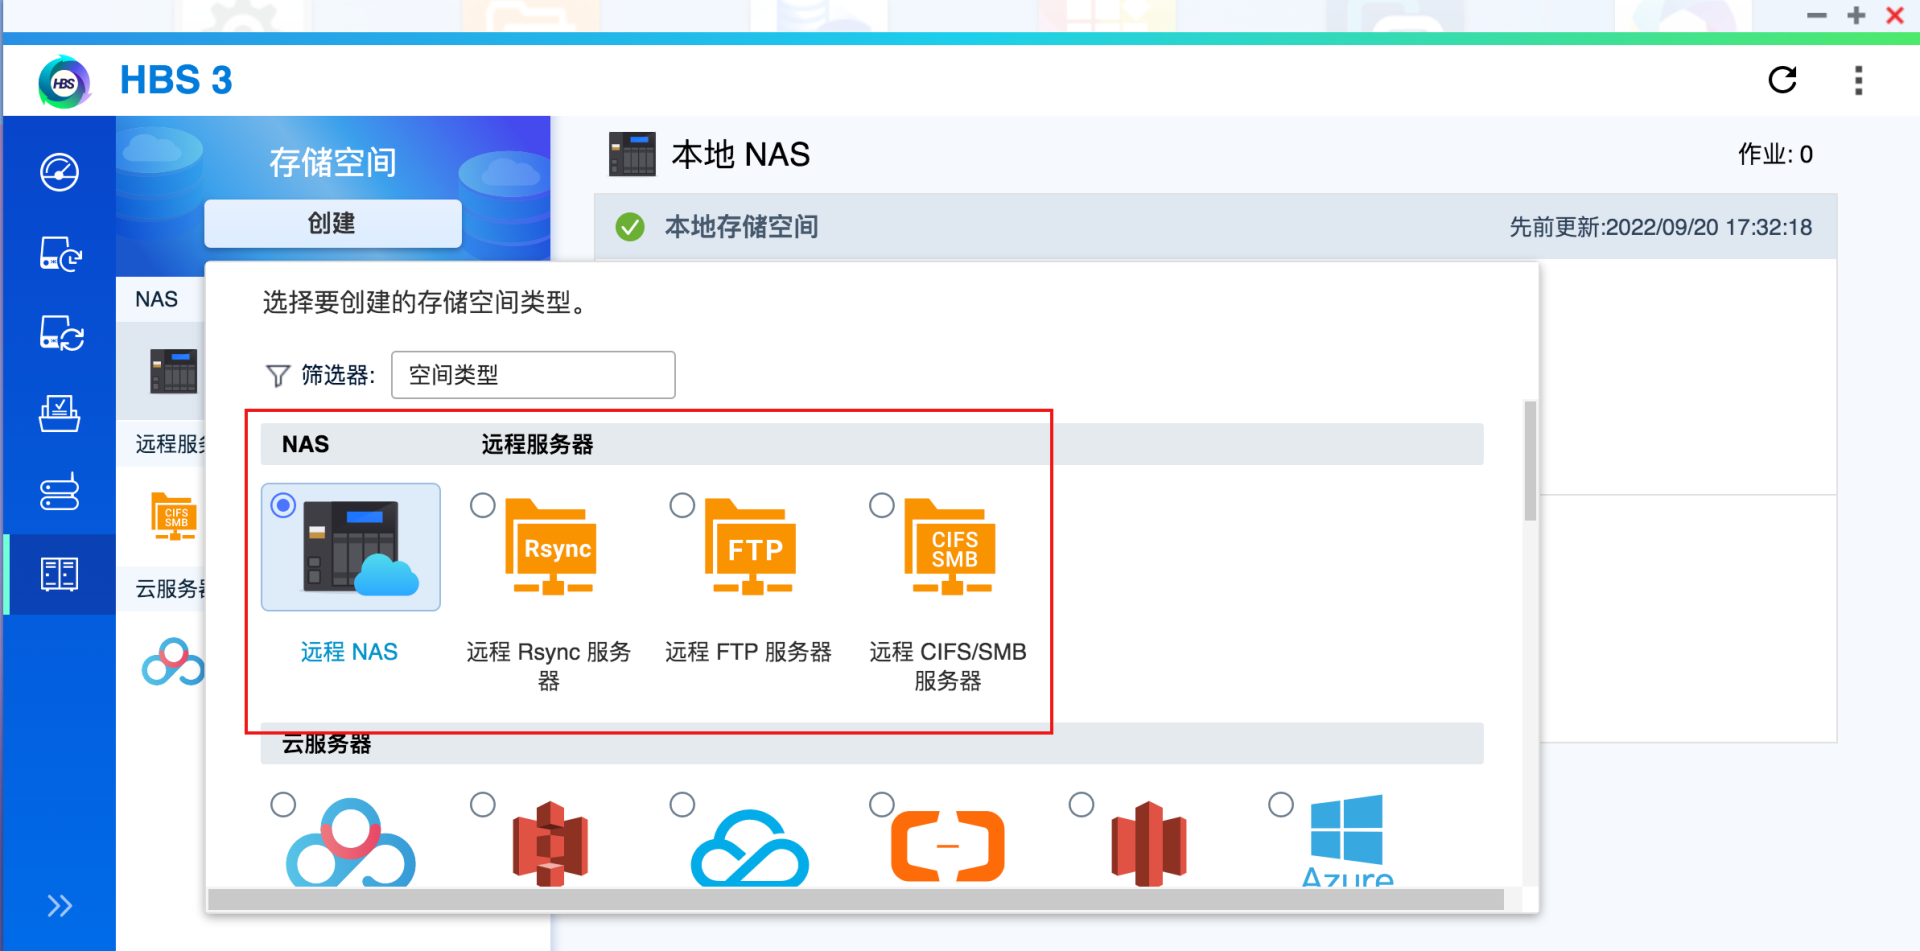The width and height of the screenshot is (1920, 951).
Task: Select the 远程 Rsync 服务器 radio button
Action: [x=483, y=506]
